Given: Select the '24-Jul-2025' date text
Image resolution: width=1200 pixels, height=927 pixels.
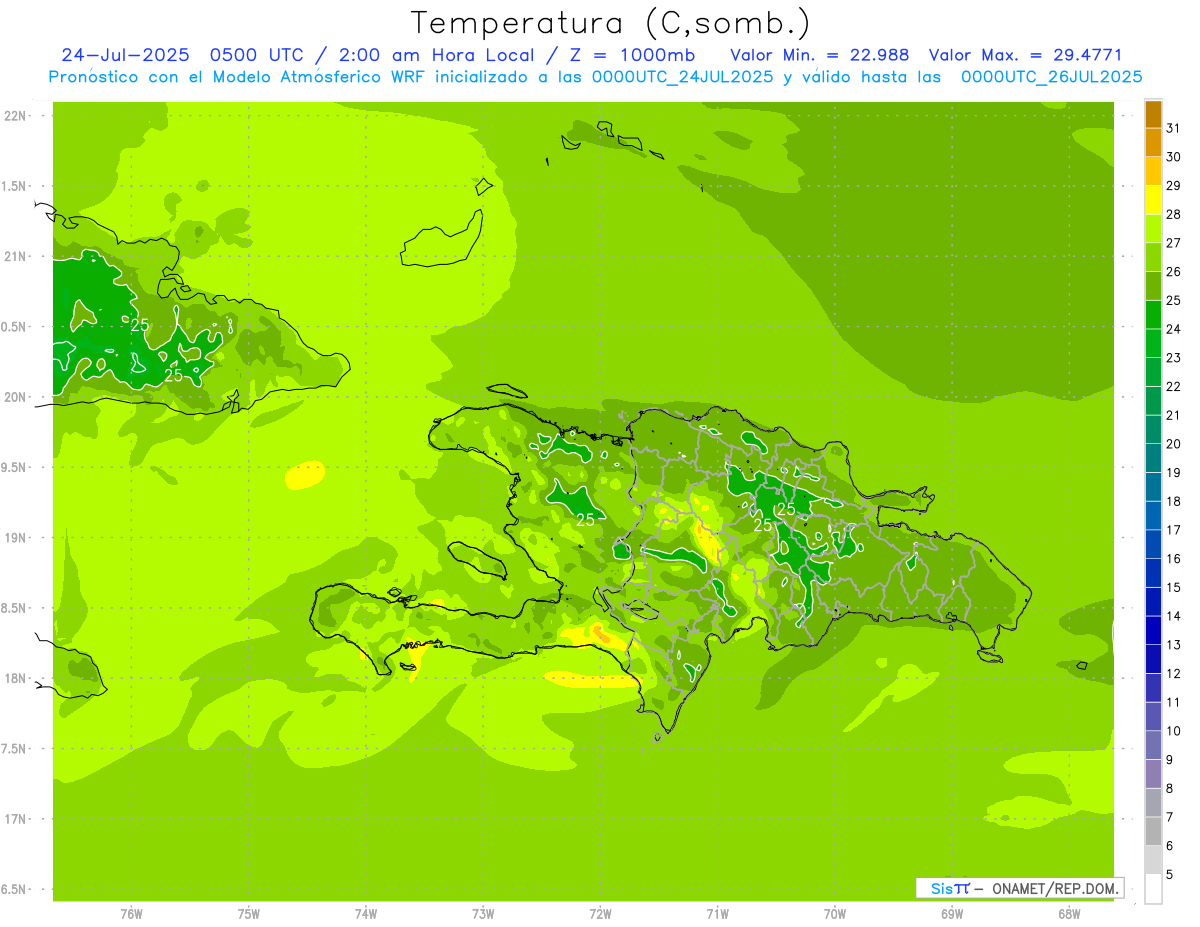Looking at the screenshot, I should (x=125, y=55).
